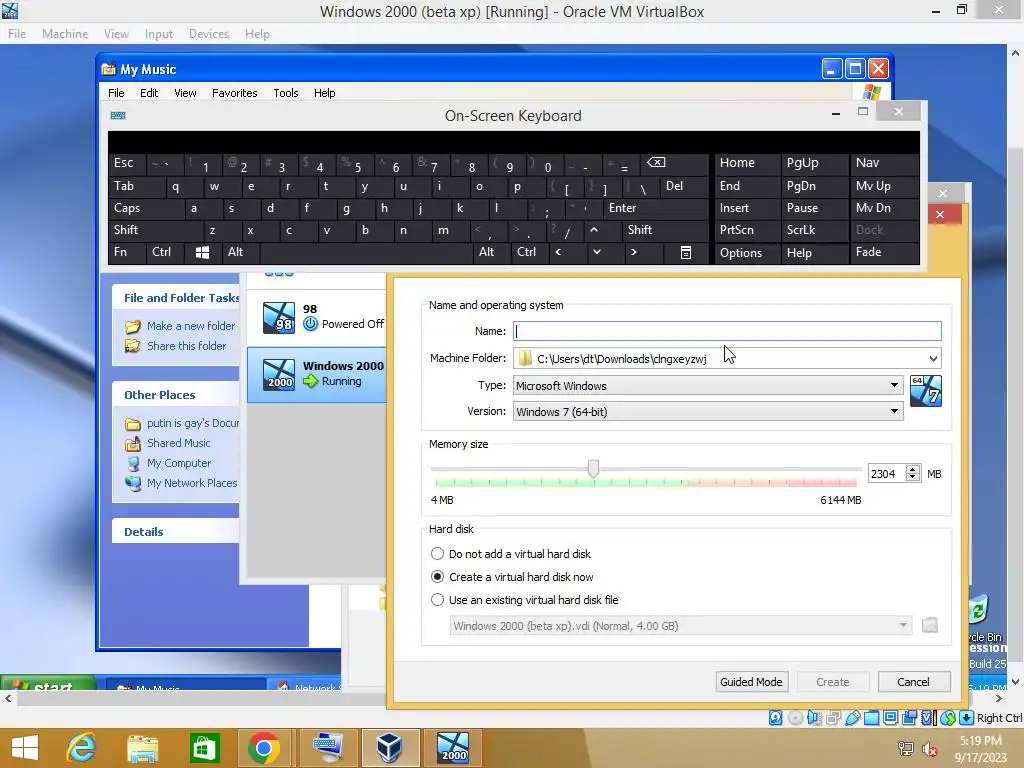The image size is (1024, 768).
Task: Open File Explorer from the host taskbar
Action: [x=142, y=748]
